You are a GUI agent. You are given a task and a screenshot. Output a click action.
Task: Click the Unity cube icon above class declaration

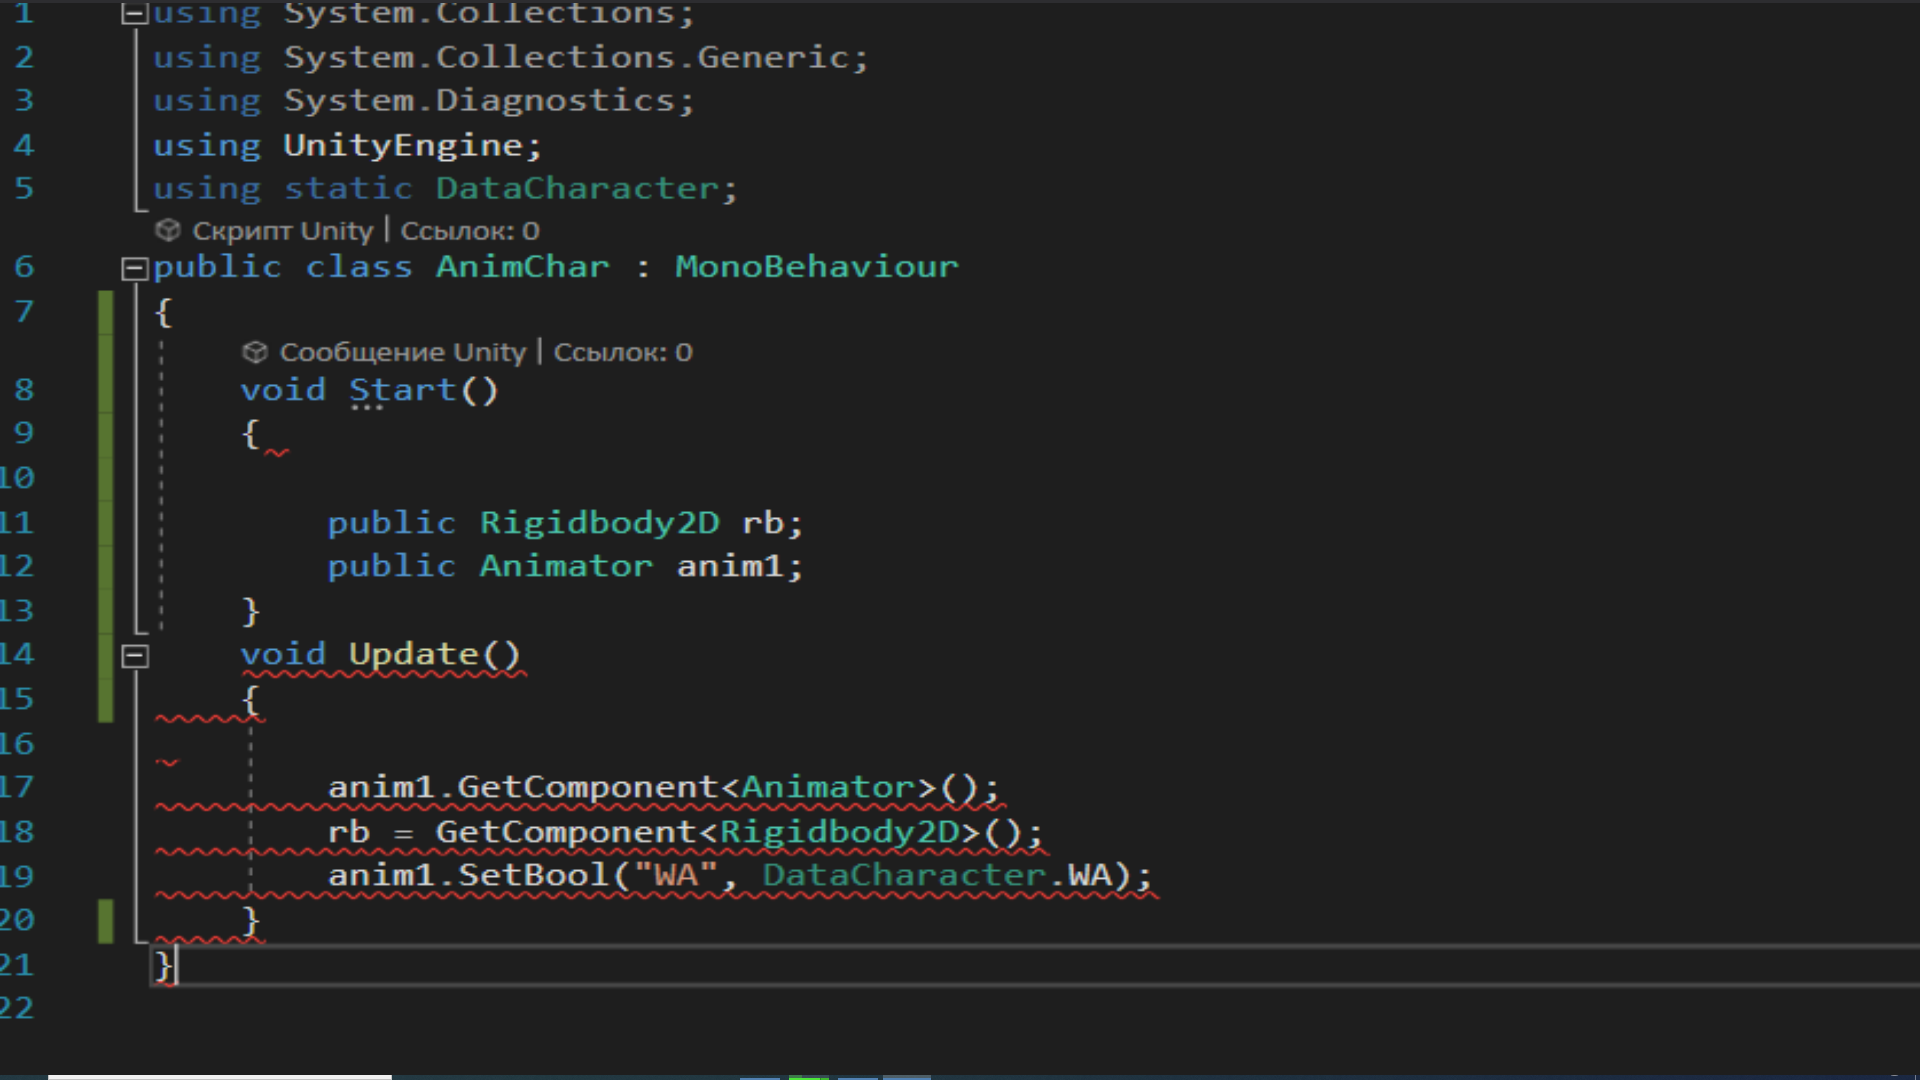tap(167, 231)
